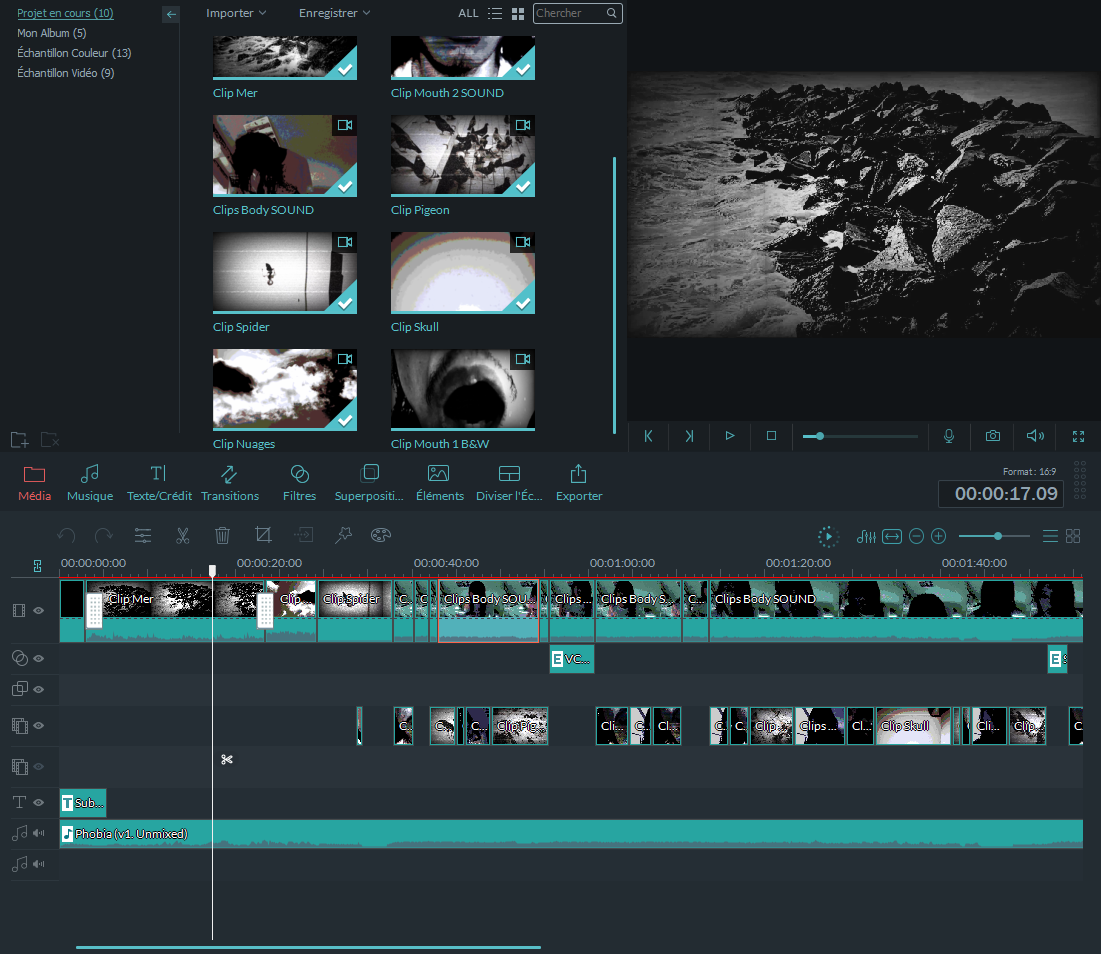Viewport: 1101px width, 954px height.
Task: Open the Superposition tab
Action: point(369,483)
